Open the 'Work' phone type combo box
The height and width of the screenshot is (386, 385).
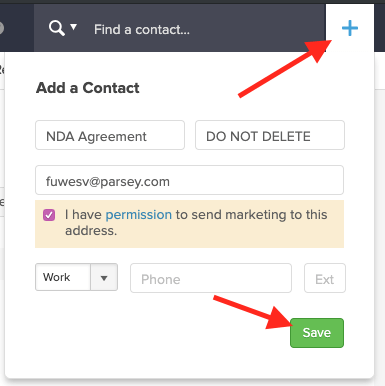(x=76, y=277)
